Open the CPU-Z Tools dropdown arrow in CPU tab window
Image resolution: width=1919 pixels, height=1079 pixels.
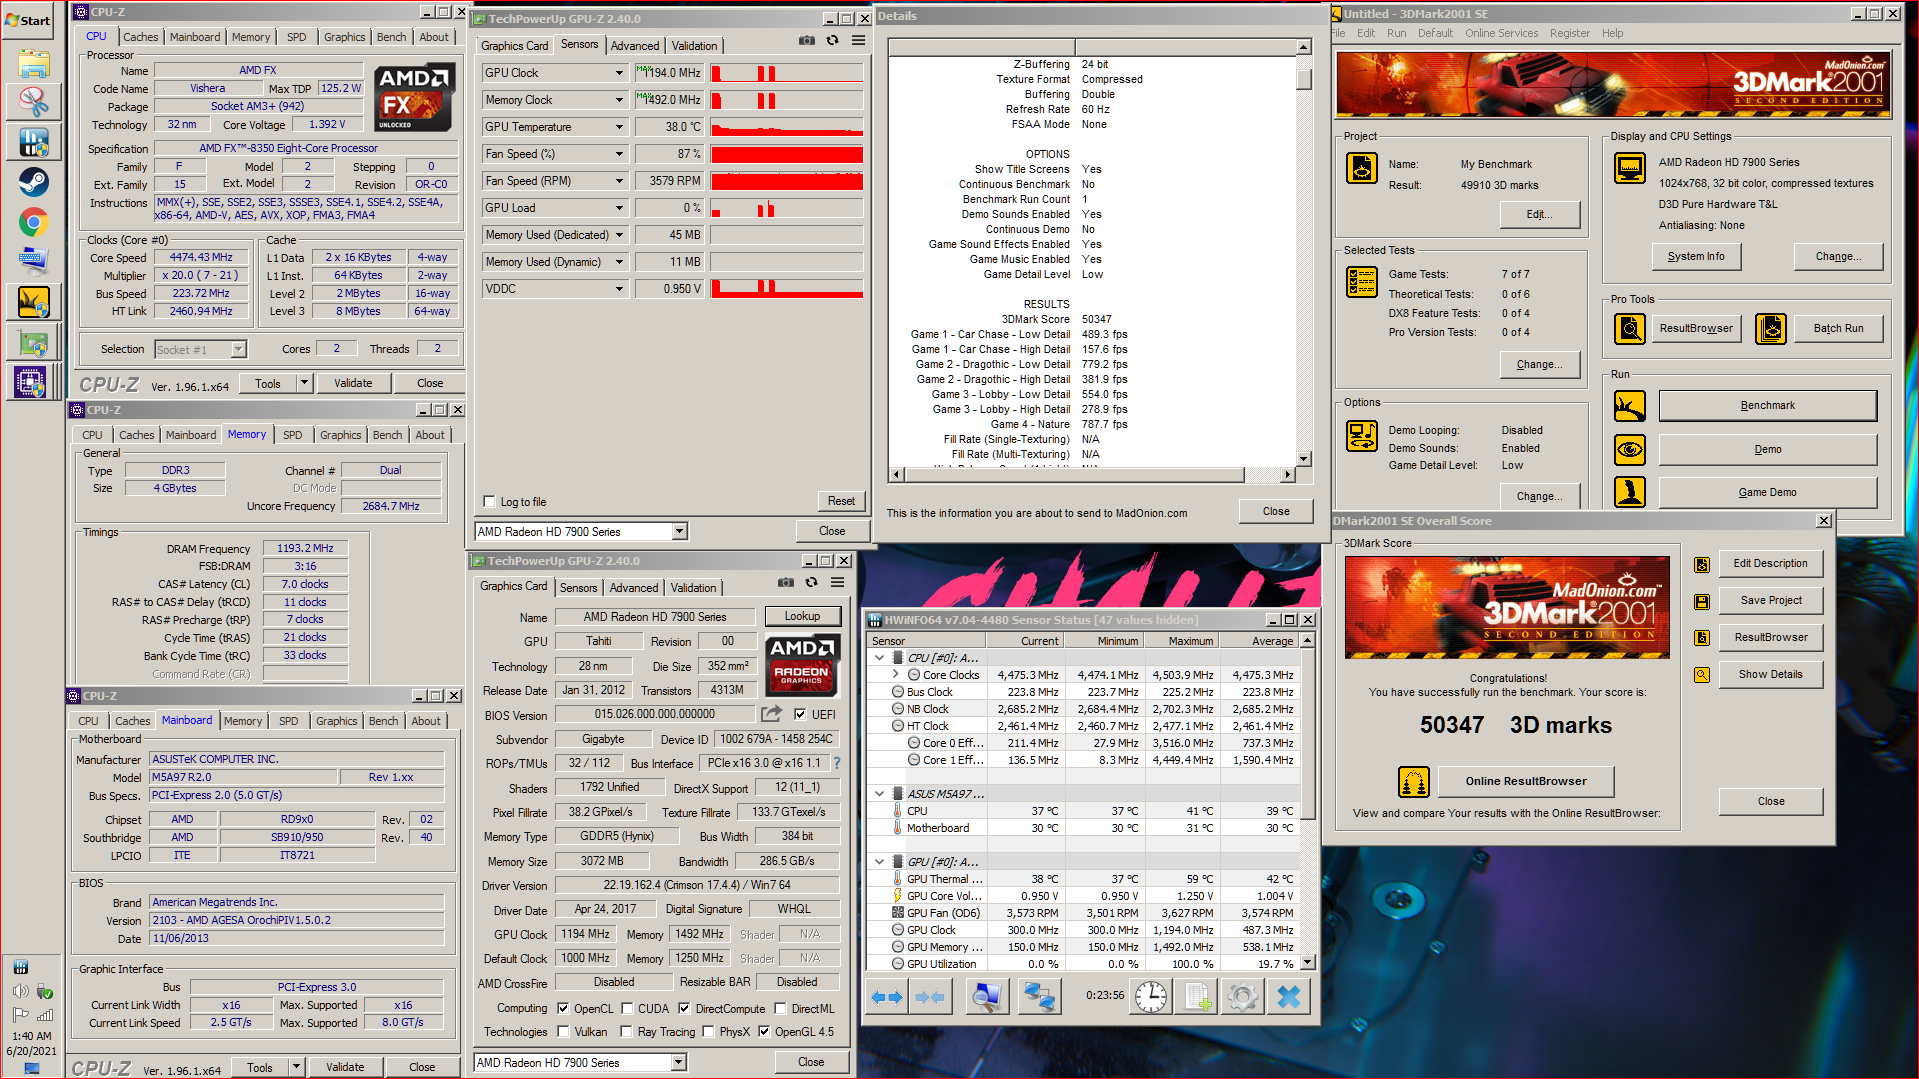click(305, 383)
